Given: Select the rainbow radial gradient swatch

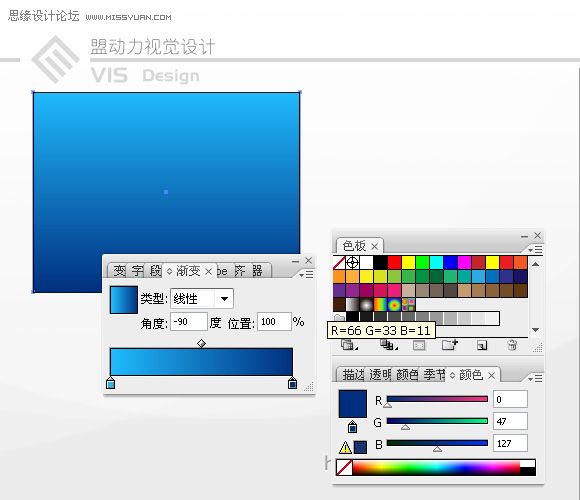Looking at the screenshot, I should point(394,305).
